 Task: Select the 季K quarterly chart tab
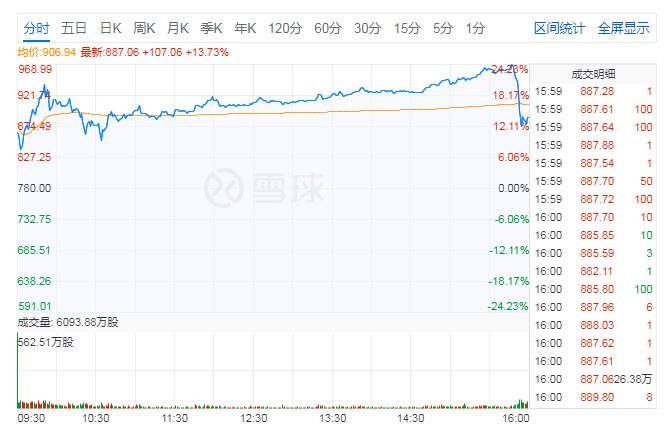(x=213, y=28)
